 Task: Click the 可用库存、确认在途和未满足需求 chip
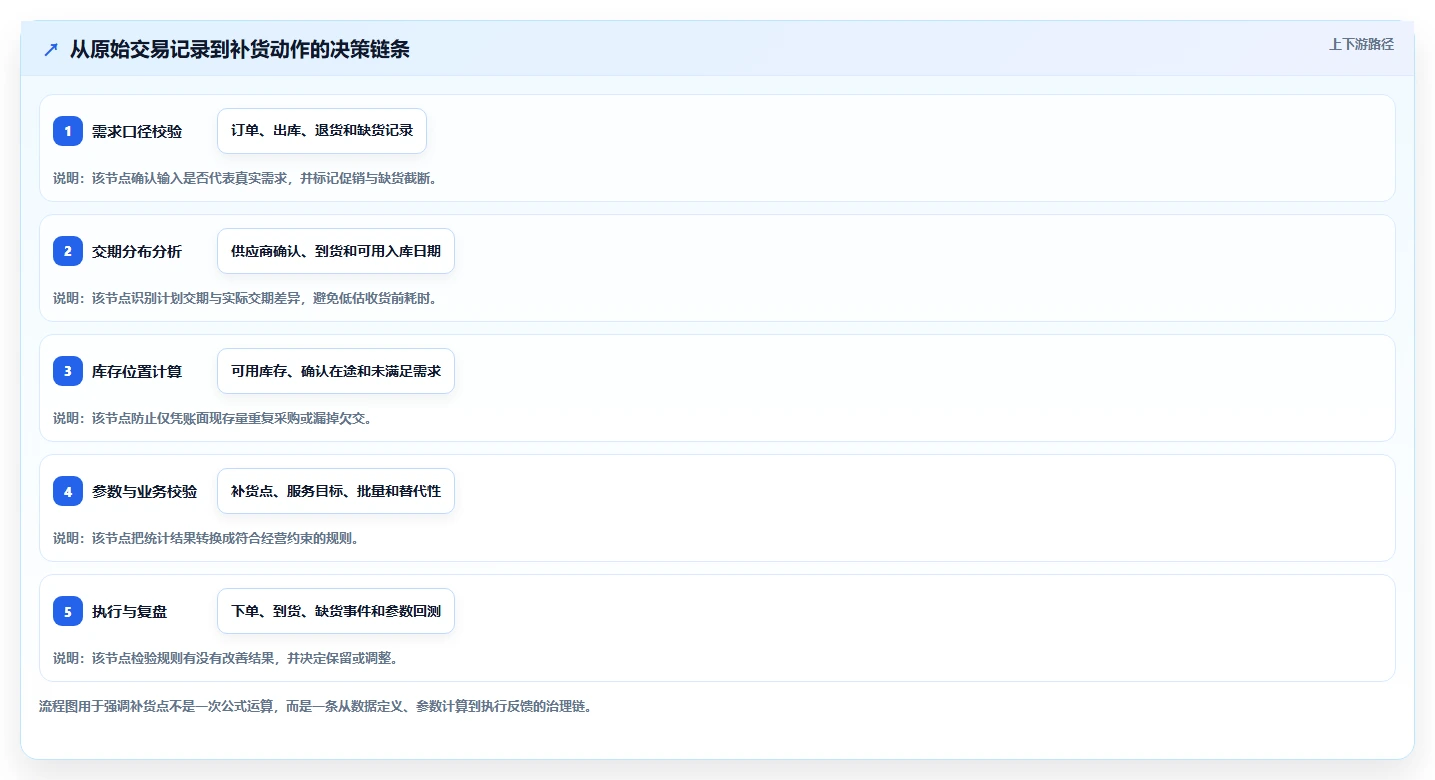[336, 371]
